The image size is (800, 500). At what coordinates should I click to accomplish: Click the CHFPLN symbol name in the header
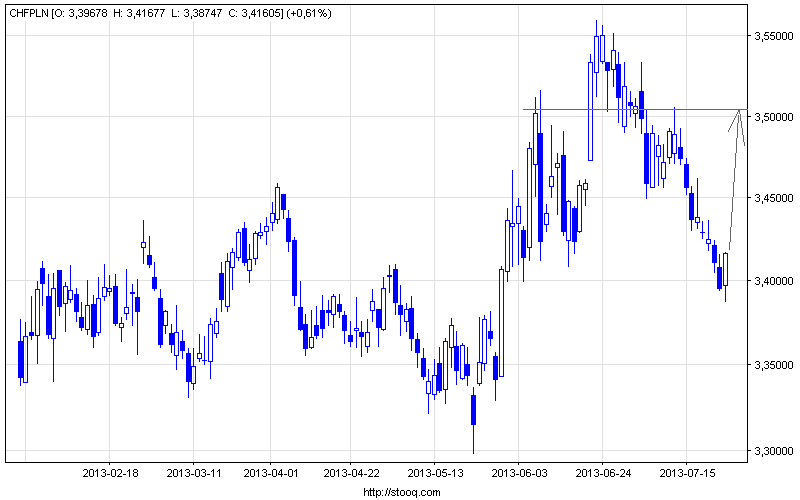(x=29, y=14)
